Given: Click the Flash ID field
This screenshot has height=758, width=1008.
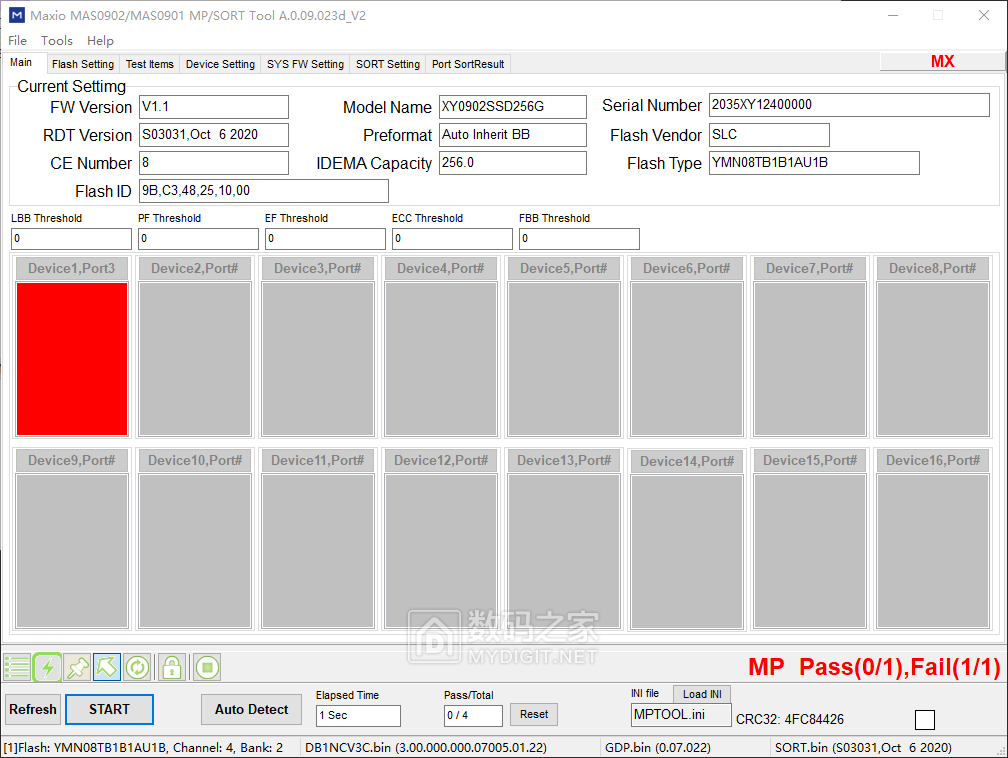Looking at the screenshot, I should (x=264, y=191).
